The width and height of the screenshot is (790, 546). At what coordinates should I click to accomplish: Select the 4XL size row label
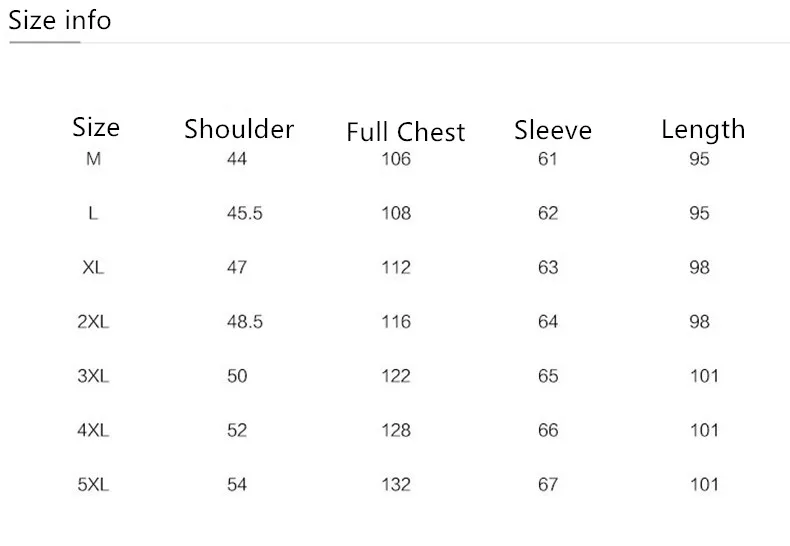[93, 431]
